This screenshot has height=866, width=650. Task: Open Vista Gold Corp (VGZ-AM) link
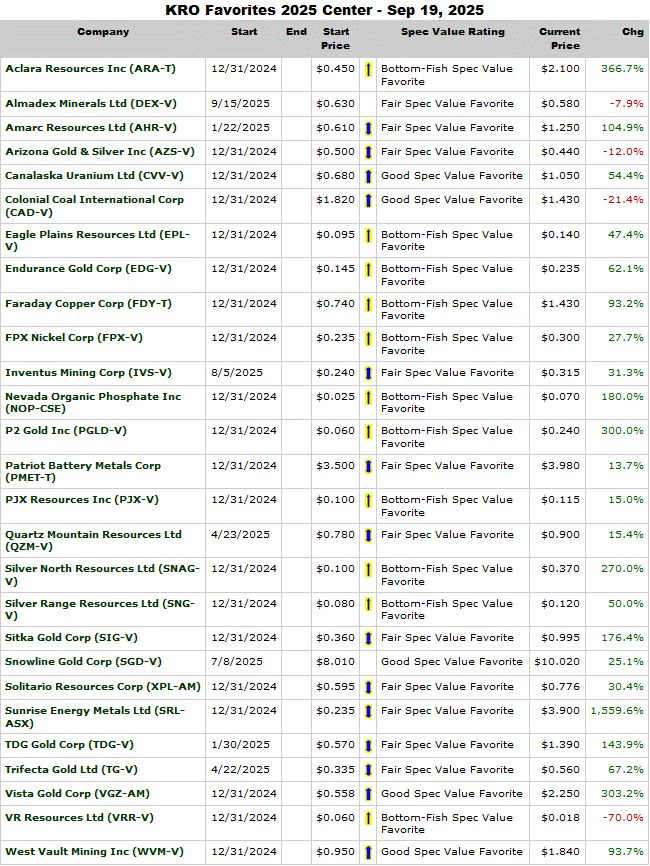point(77,794)
